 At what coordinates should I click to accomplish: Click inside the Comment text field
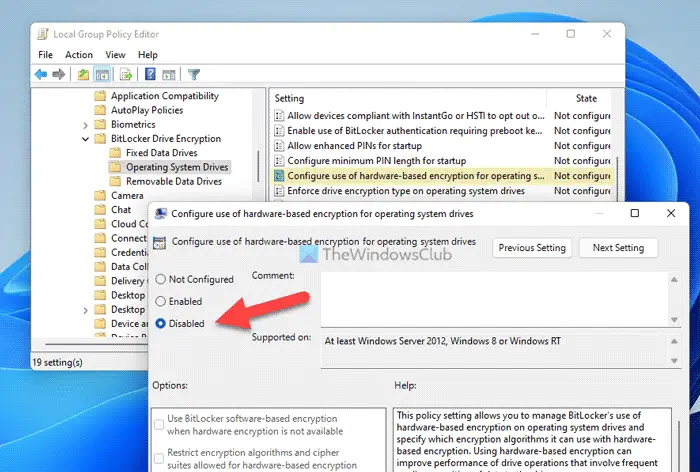coord(495,300)
